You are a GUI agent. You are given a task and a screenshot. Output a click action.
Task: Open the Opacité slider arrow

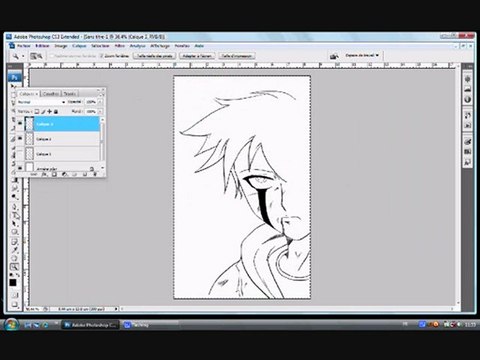coord(100,102)
